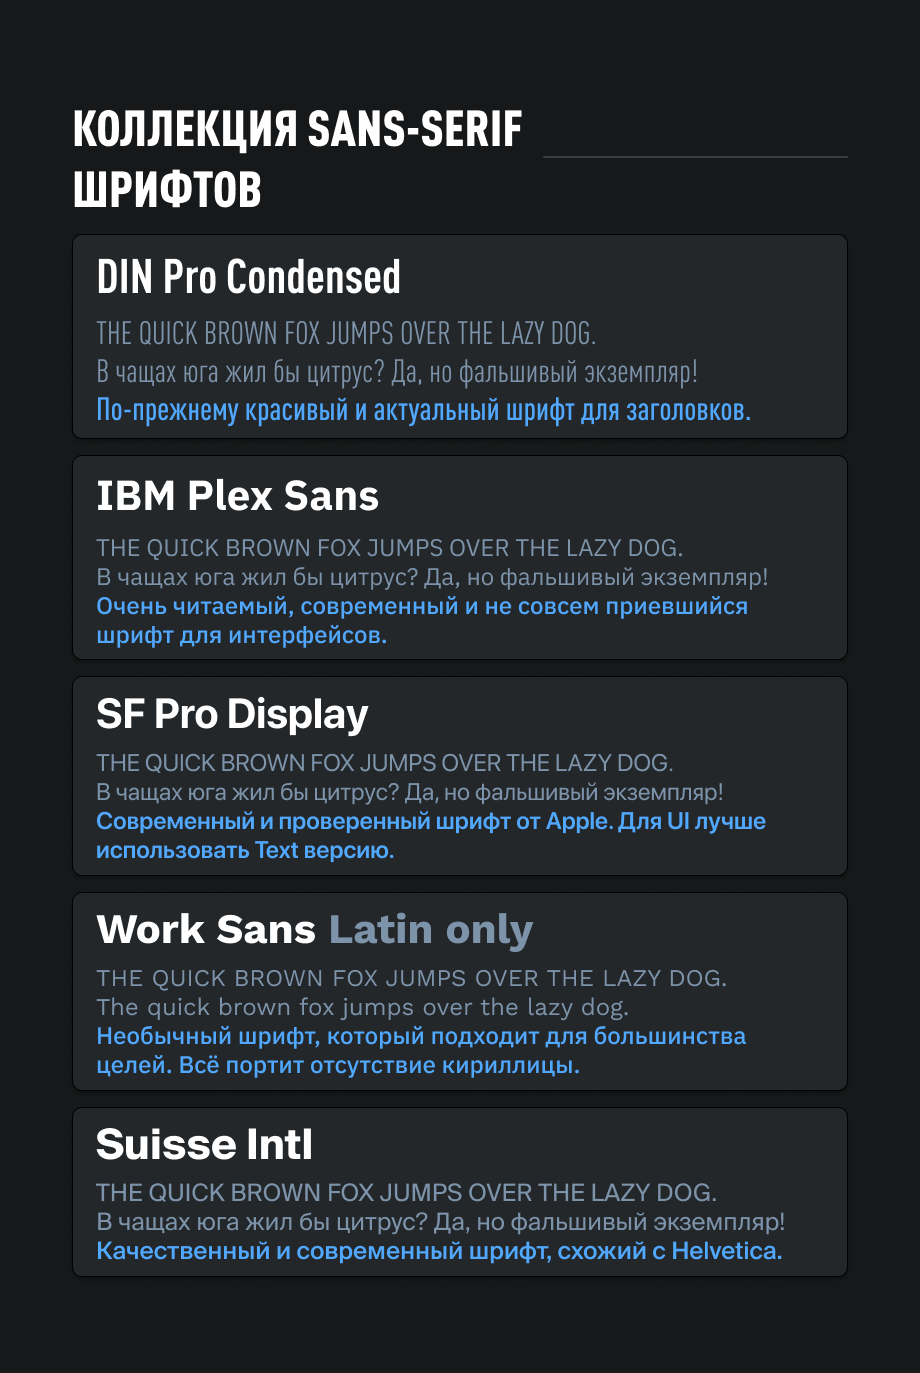This screenshot has height=1373, width=920.
Task: Open the blue IBM Plex Sans description text
Action: (421, 620)
